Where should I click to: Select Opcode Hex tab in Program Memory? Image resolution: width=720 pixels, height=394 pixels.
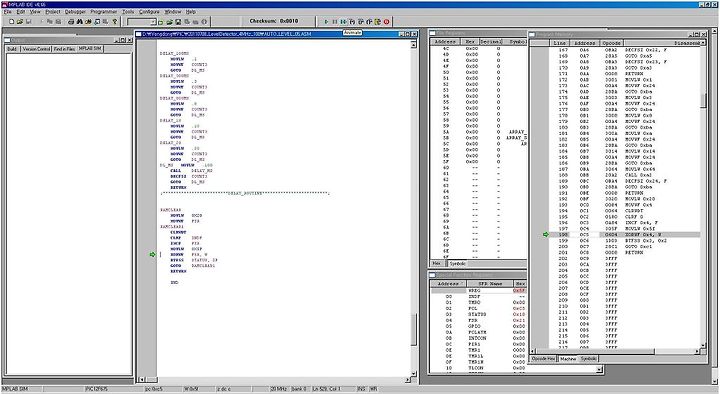coord(544,359)
